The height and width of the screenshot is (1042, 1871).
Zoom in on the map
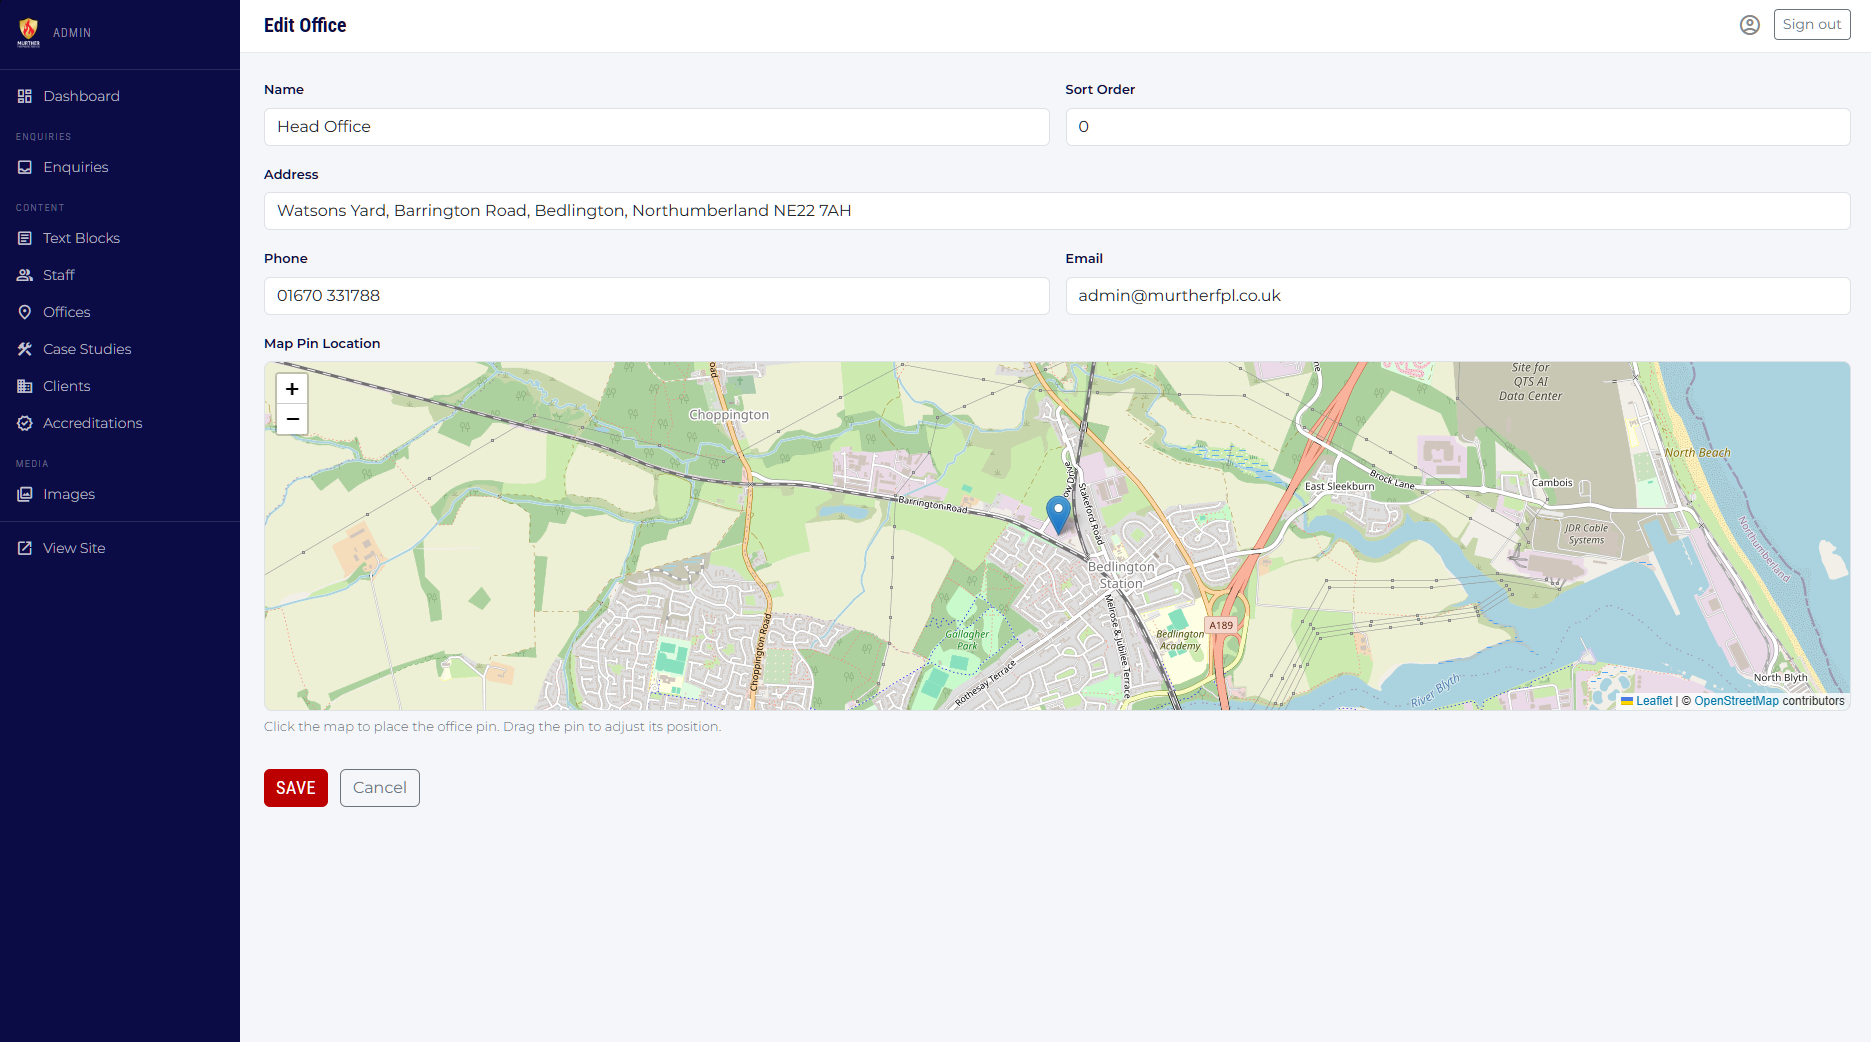click(x=292, y=389)
